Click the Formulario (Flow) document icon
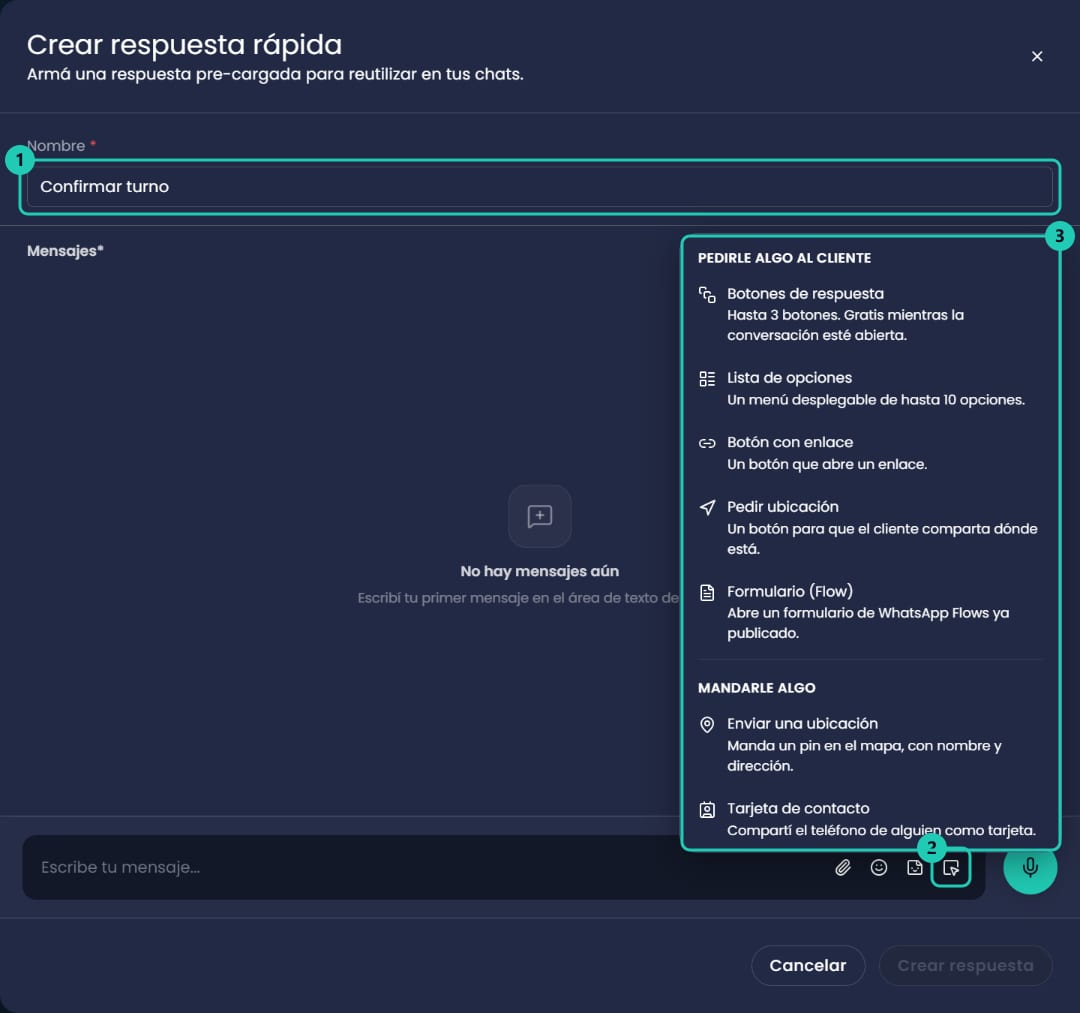 [x=707, y=592]
